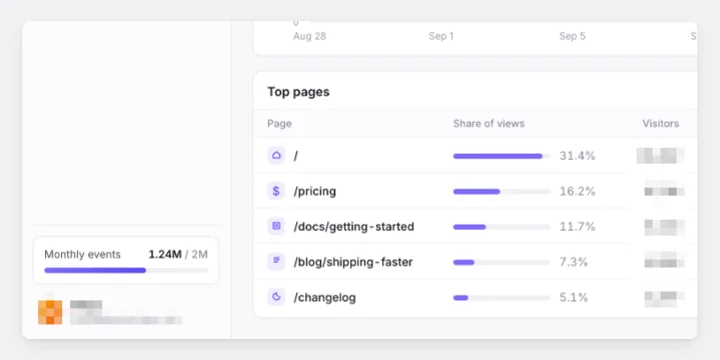Open the /docs/getting-started page link

(x=354, y=226)
